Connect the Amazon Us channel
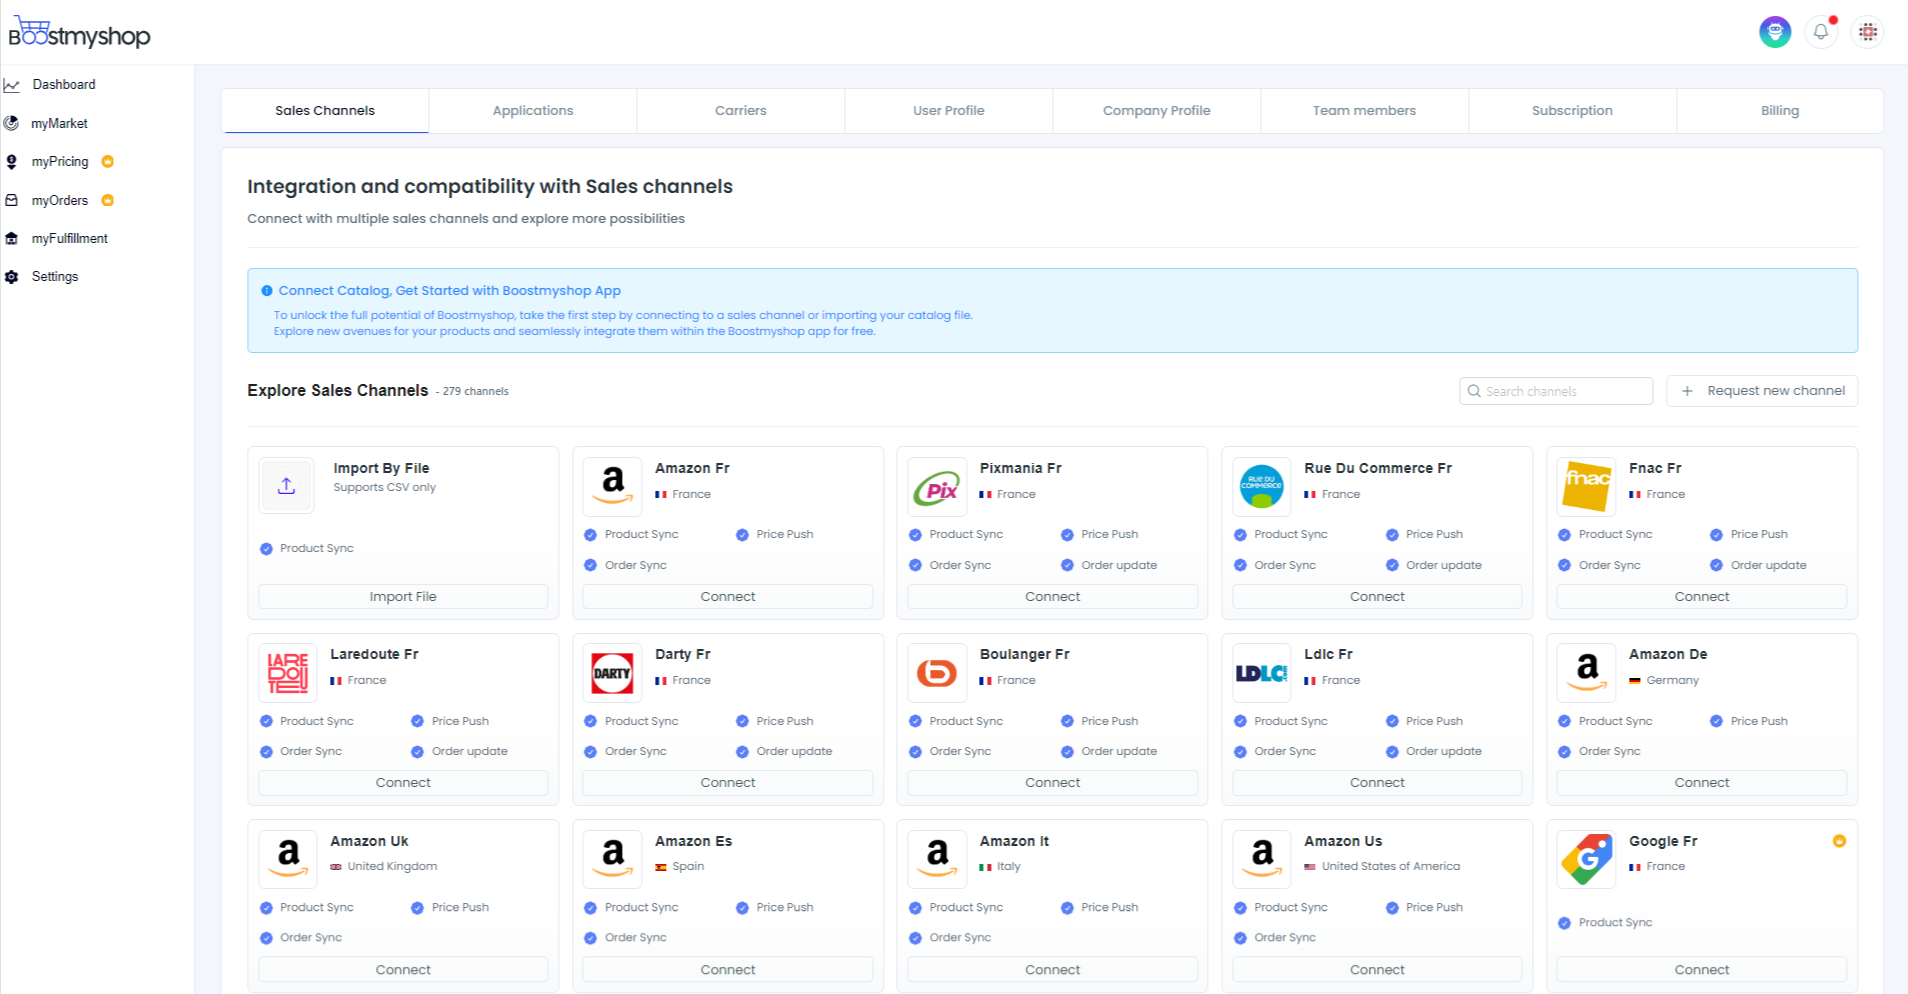 coord(1377,970)
